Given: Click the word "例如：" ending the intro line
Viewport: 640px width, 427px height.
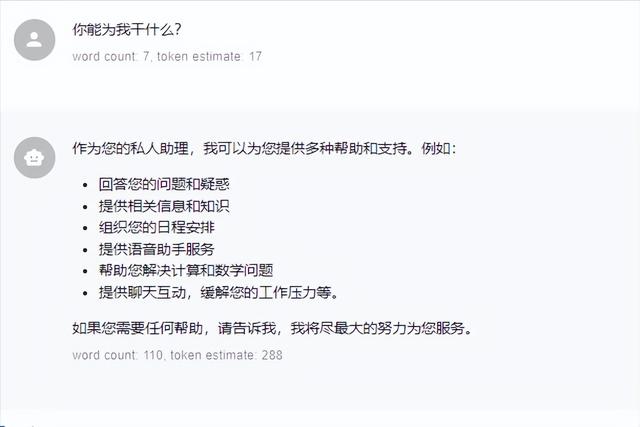Looking at the screenshot, I should [x=439, y=148].
